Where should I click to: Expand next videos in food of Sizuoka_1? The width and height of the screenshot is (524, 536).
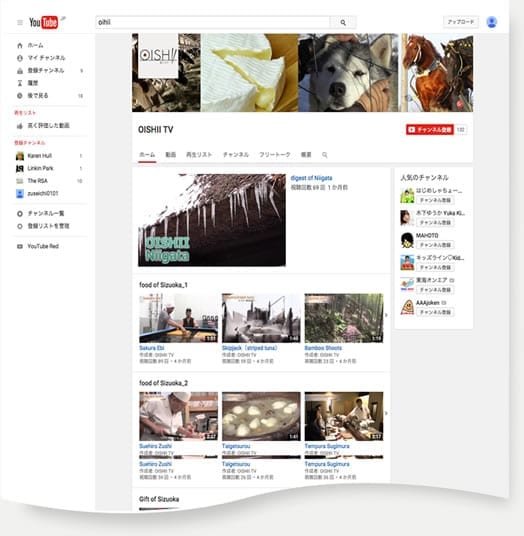(386, 315)
